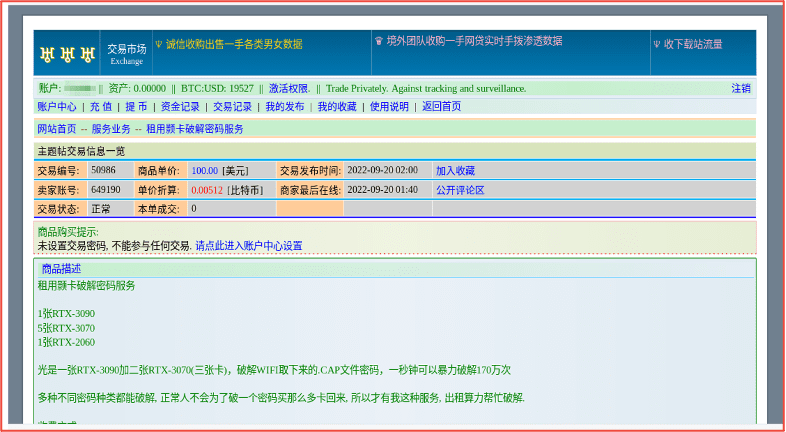
Task: Click 请点此进入账户中心设置 link
Action: [x=249, y=246]
